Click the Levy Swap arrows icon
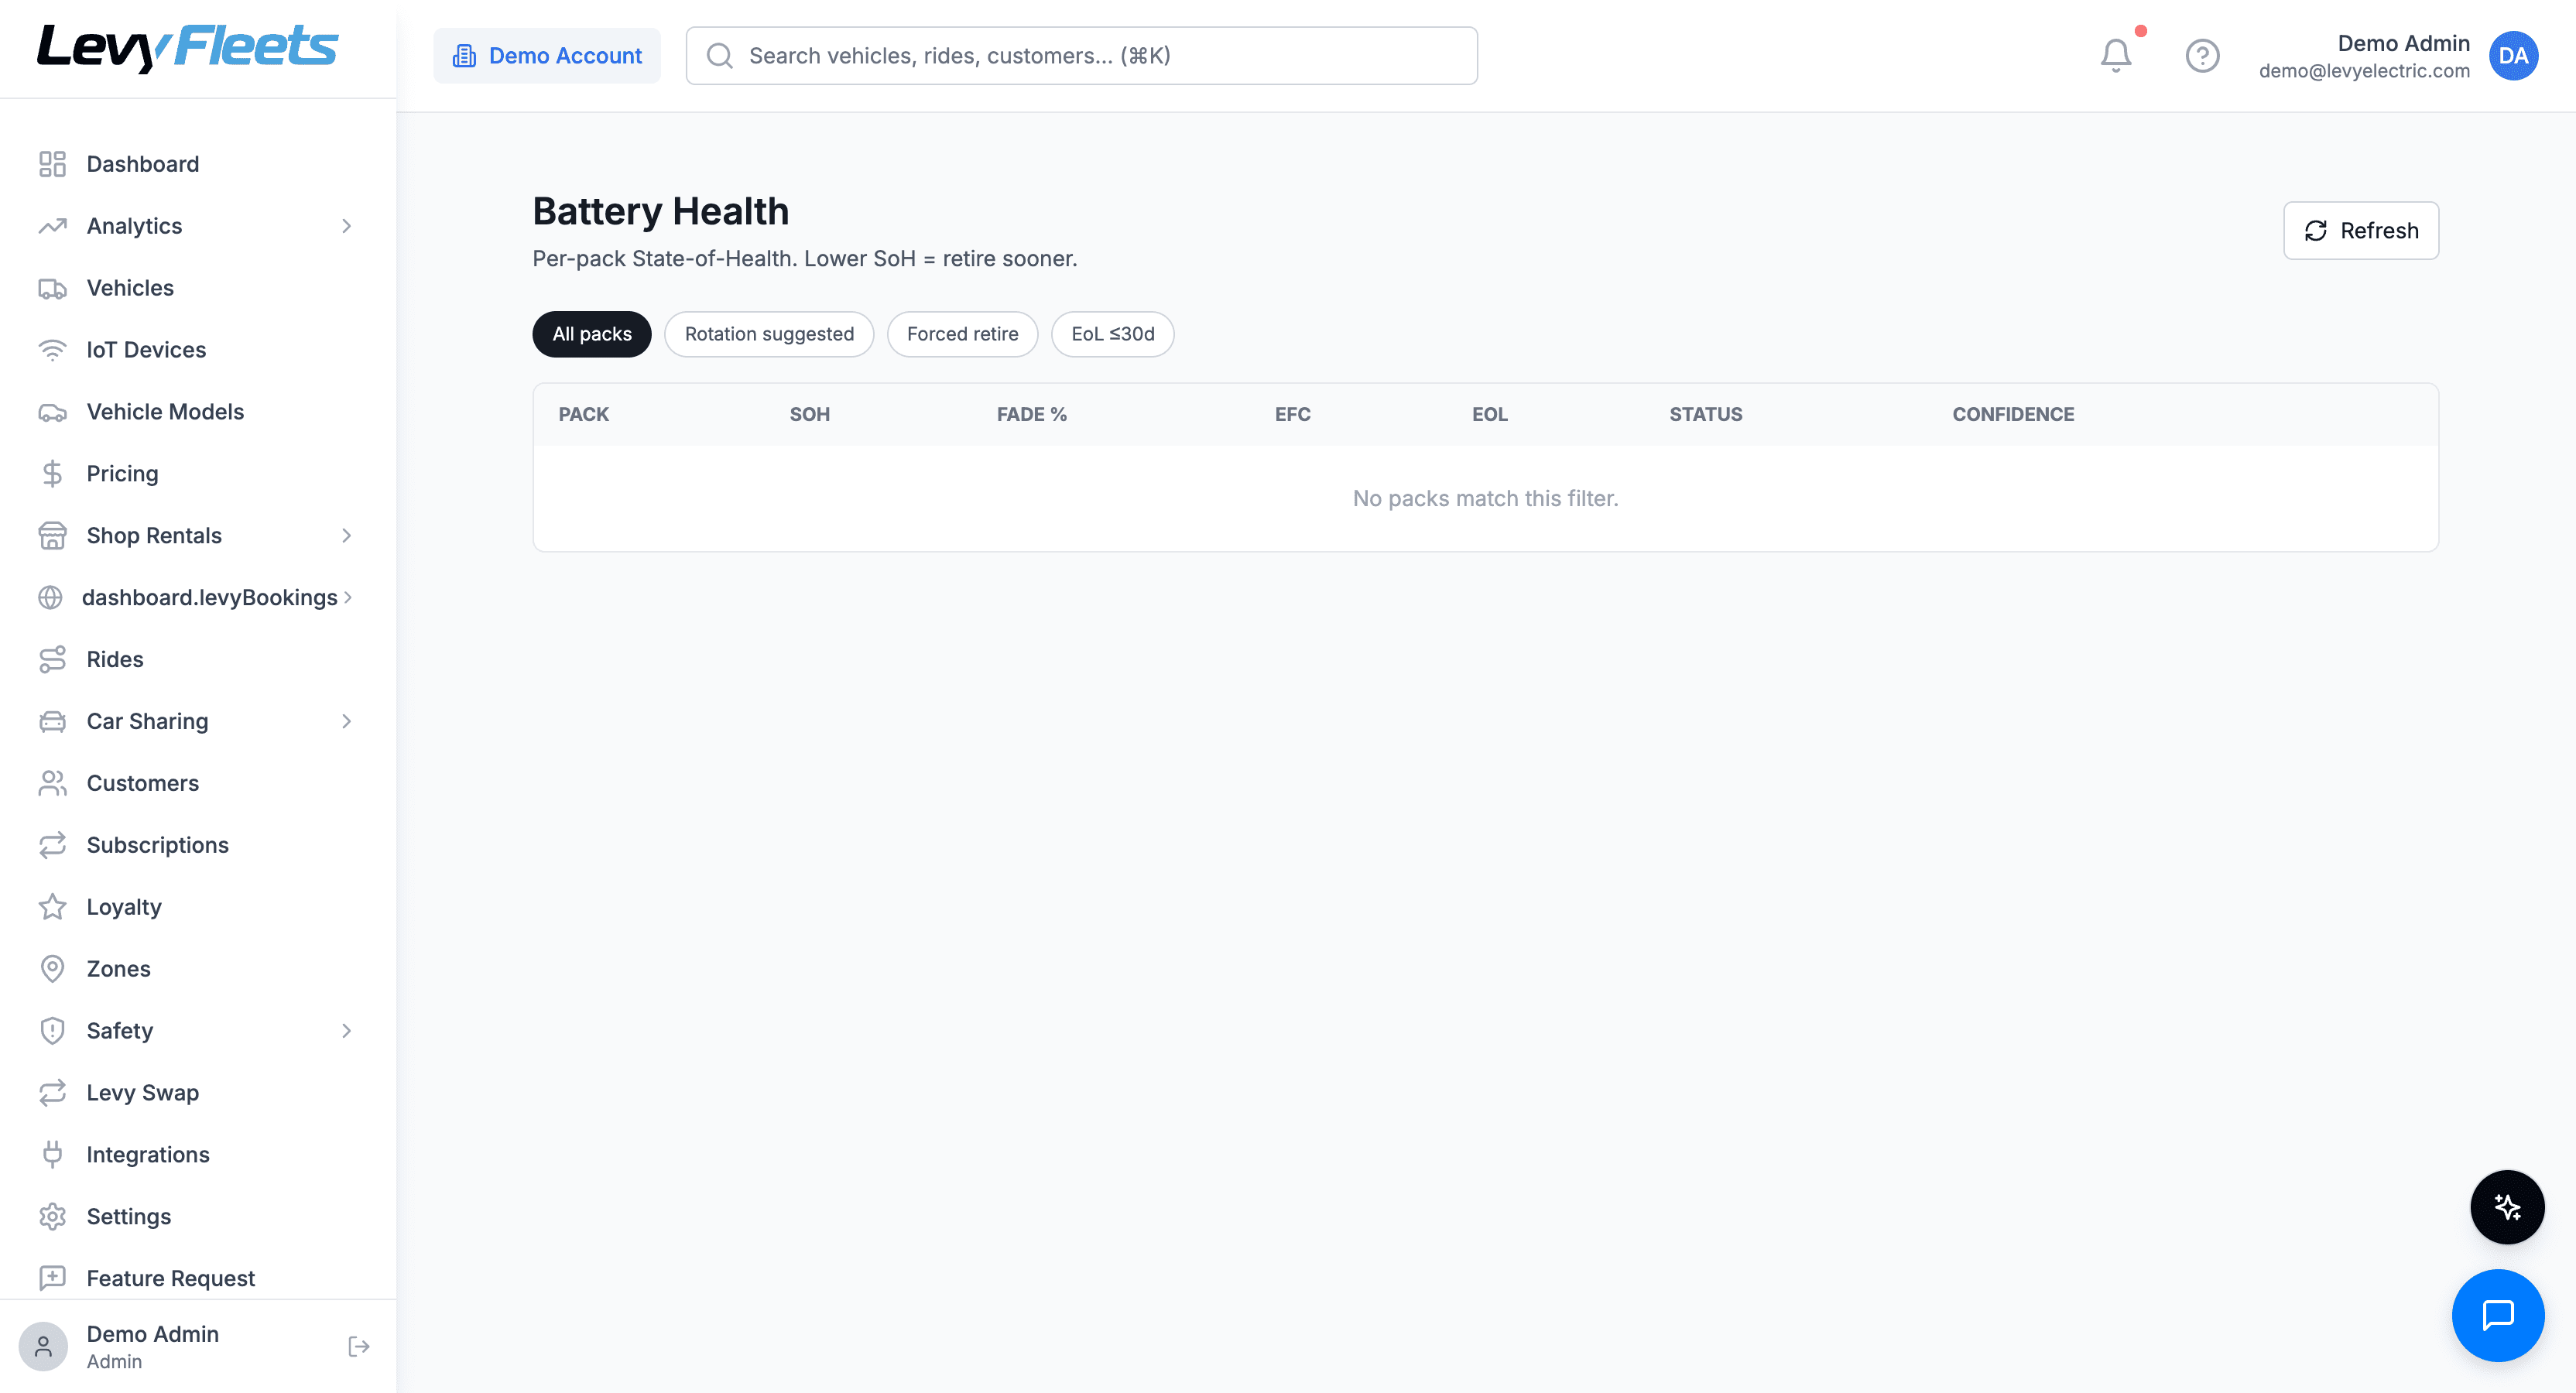Viewport: 2576px width, 1393px height. (x=52, y=1093)
